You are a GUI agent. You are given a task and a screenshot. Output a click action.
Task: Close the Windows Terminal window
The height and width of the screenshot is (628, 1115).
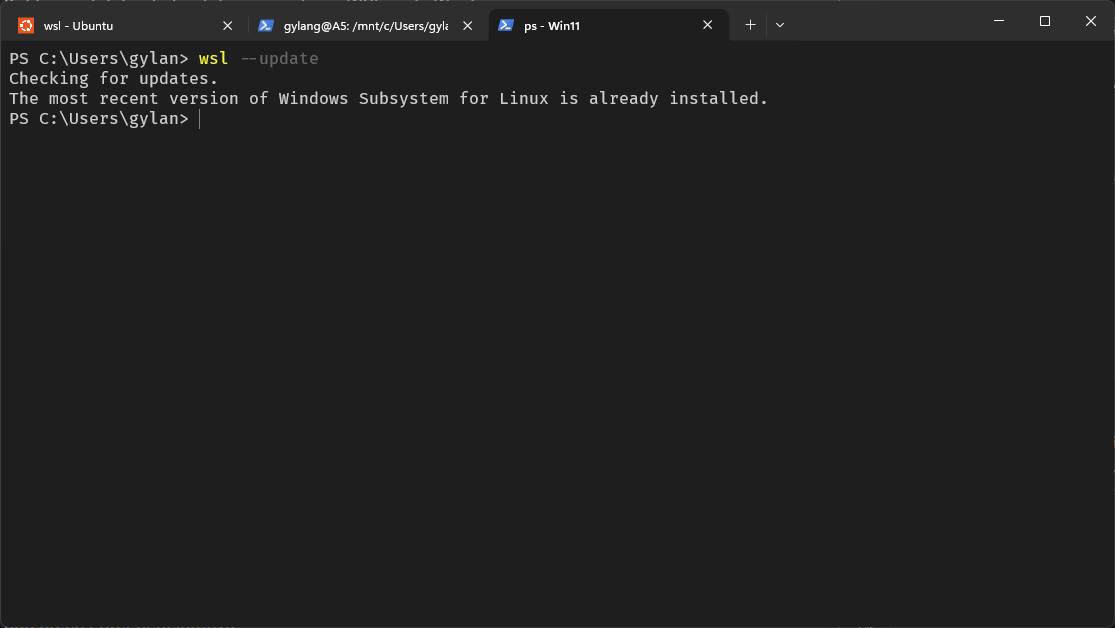1090,21
